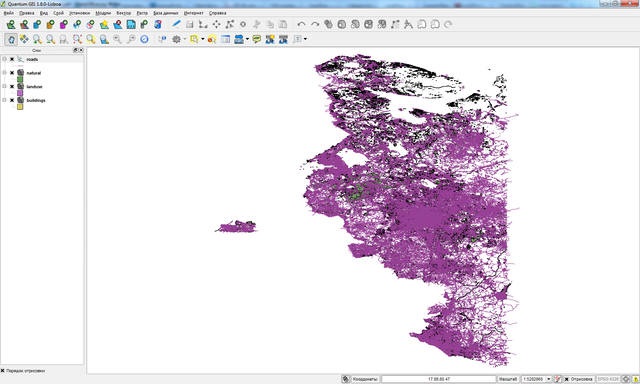Collapse the buildings layer tree node
Viewport: 640px width, 384px height.
[4, 100]
